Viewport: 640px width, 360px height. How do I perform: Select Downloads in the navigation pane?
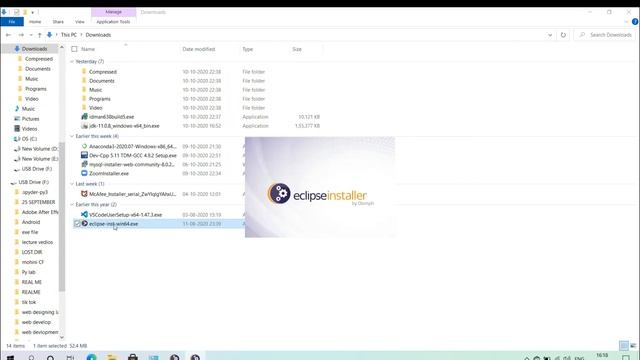[34, 49]
